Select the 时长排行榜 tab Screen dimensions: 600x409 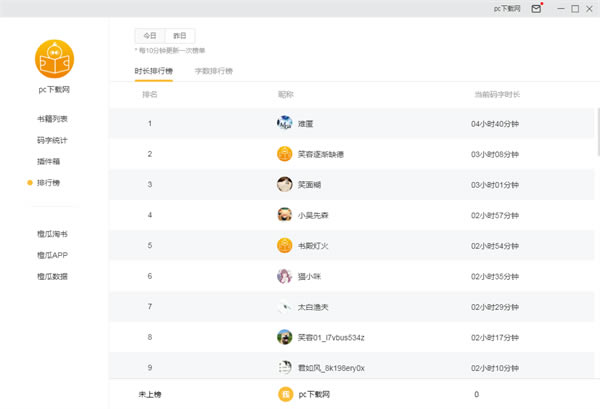pos(153,71)
